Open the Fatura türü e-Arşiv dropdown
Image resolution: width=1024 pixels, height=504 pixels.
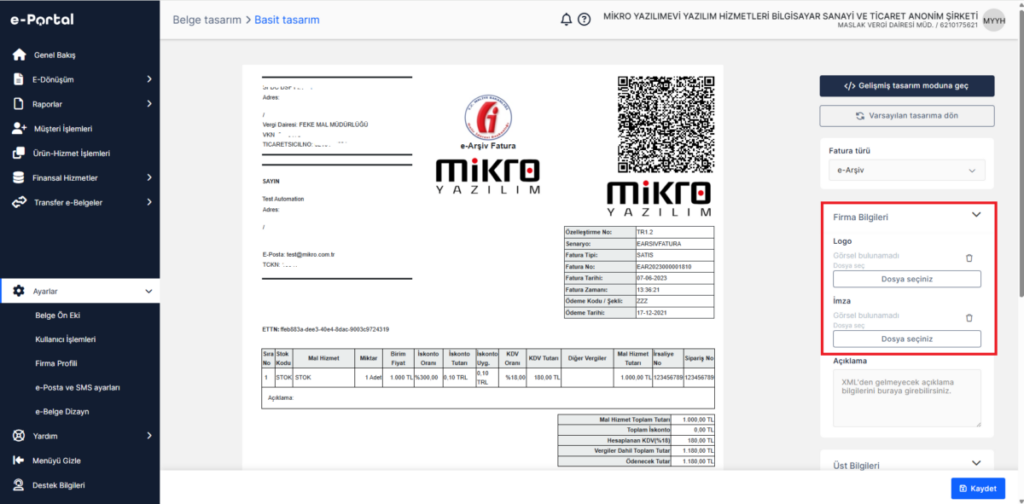tap(906, 170)
